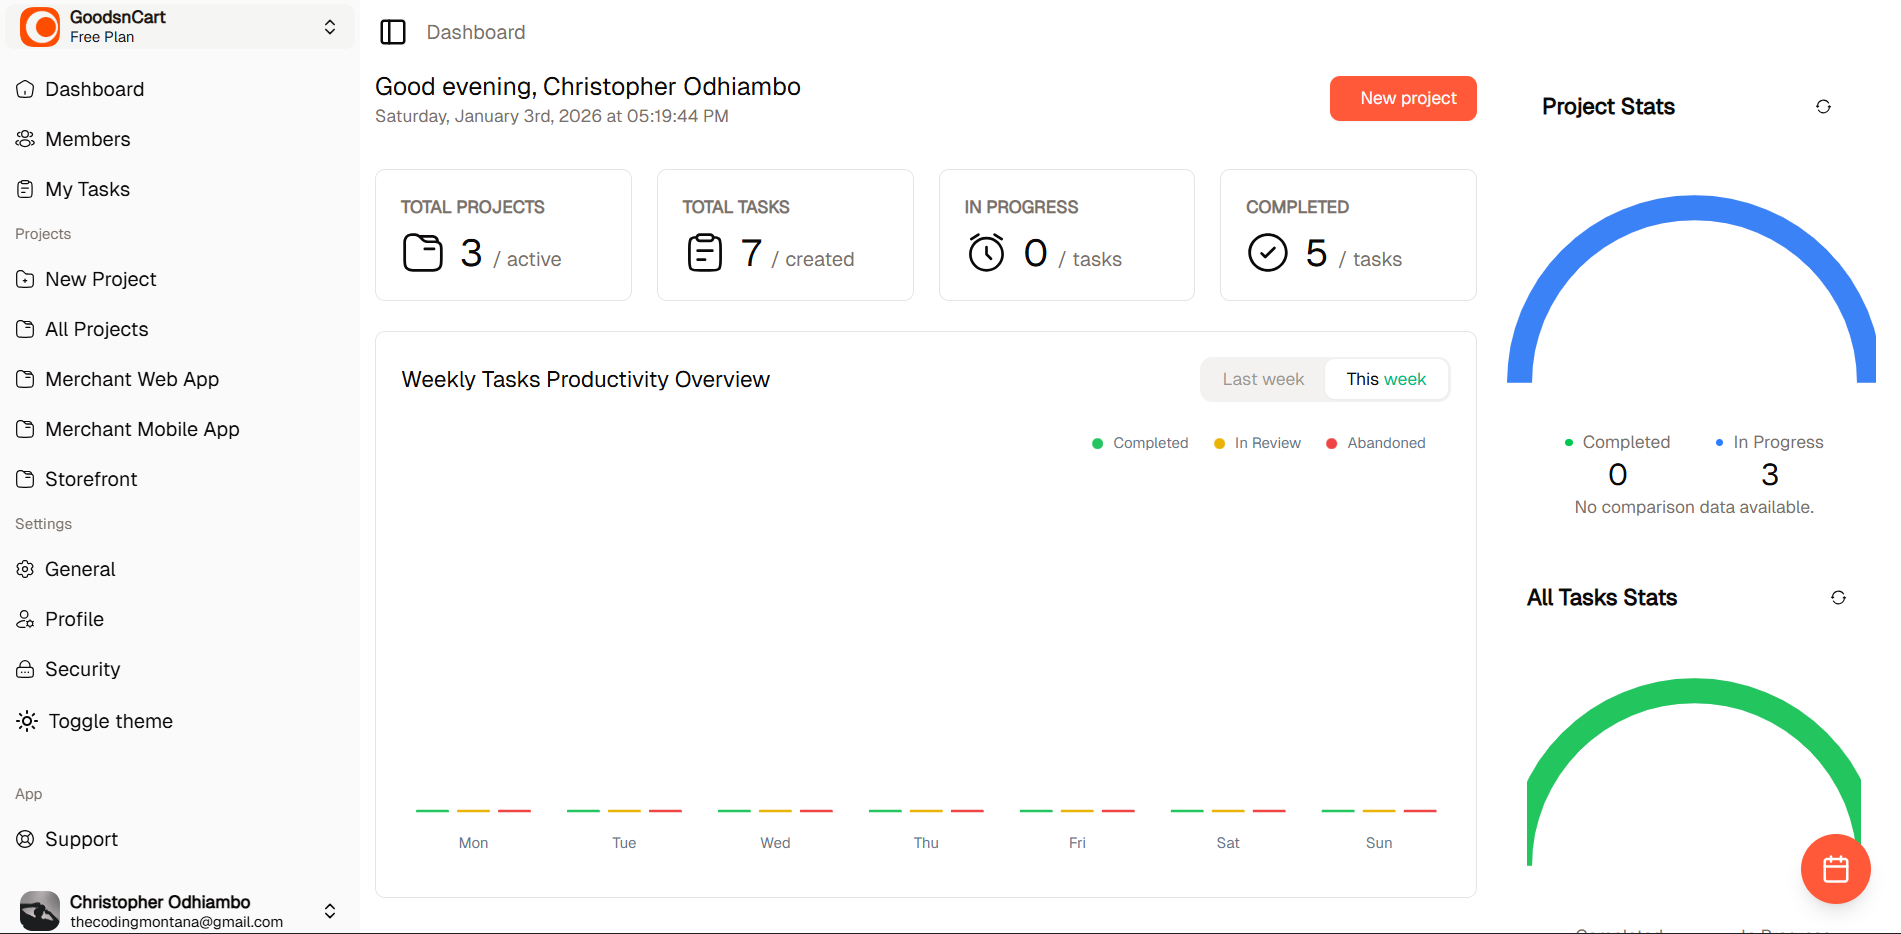
Task: Open the Members page link
Action: tap(87, 139)
